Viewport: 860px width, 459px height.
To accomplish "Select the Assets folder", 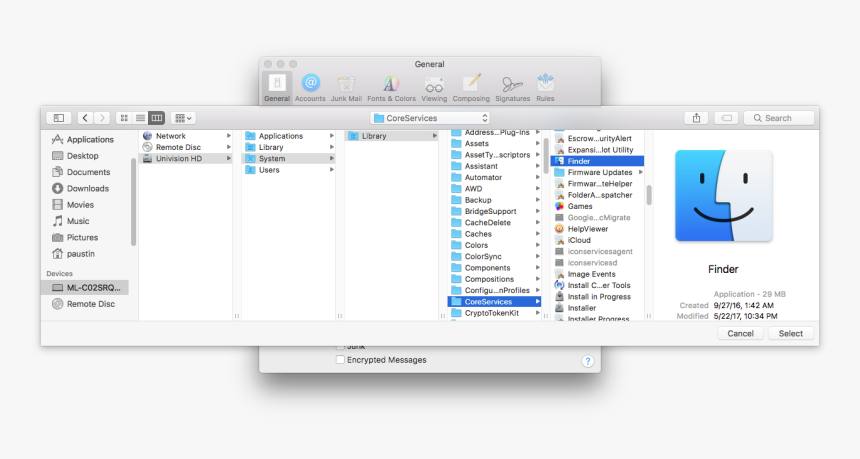I will 495,144.
